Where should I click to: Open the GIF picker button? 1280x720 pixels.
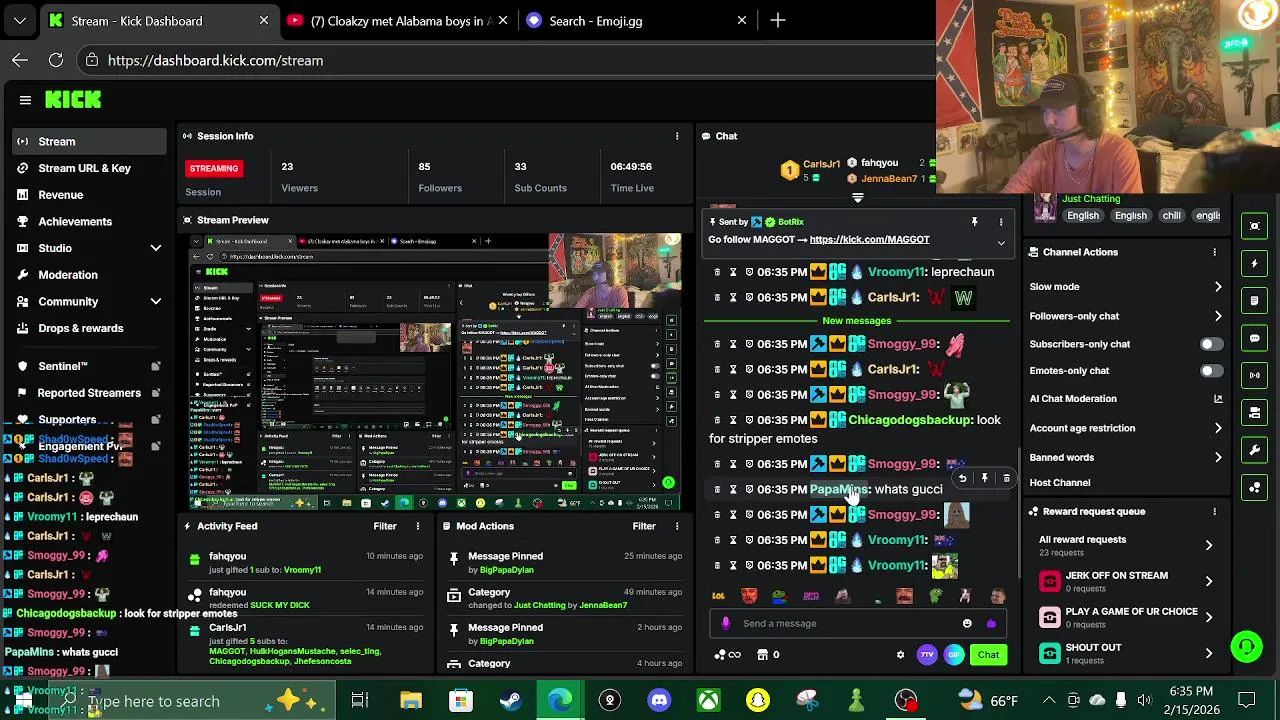[x=953, y=655]
